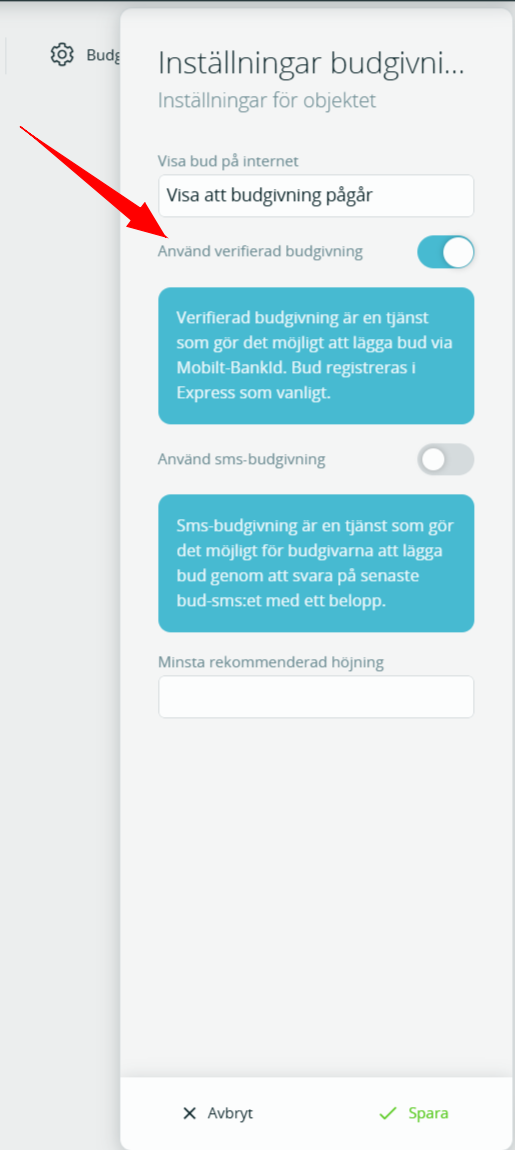Click the dimmed backdrop left of the panel
This screenshot has width=515, height=1150.
pyautogui.click(x=59, y=587)
